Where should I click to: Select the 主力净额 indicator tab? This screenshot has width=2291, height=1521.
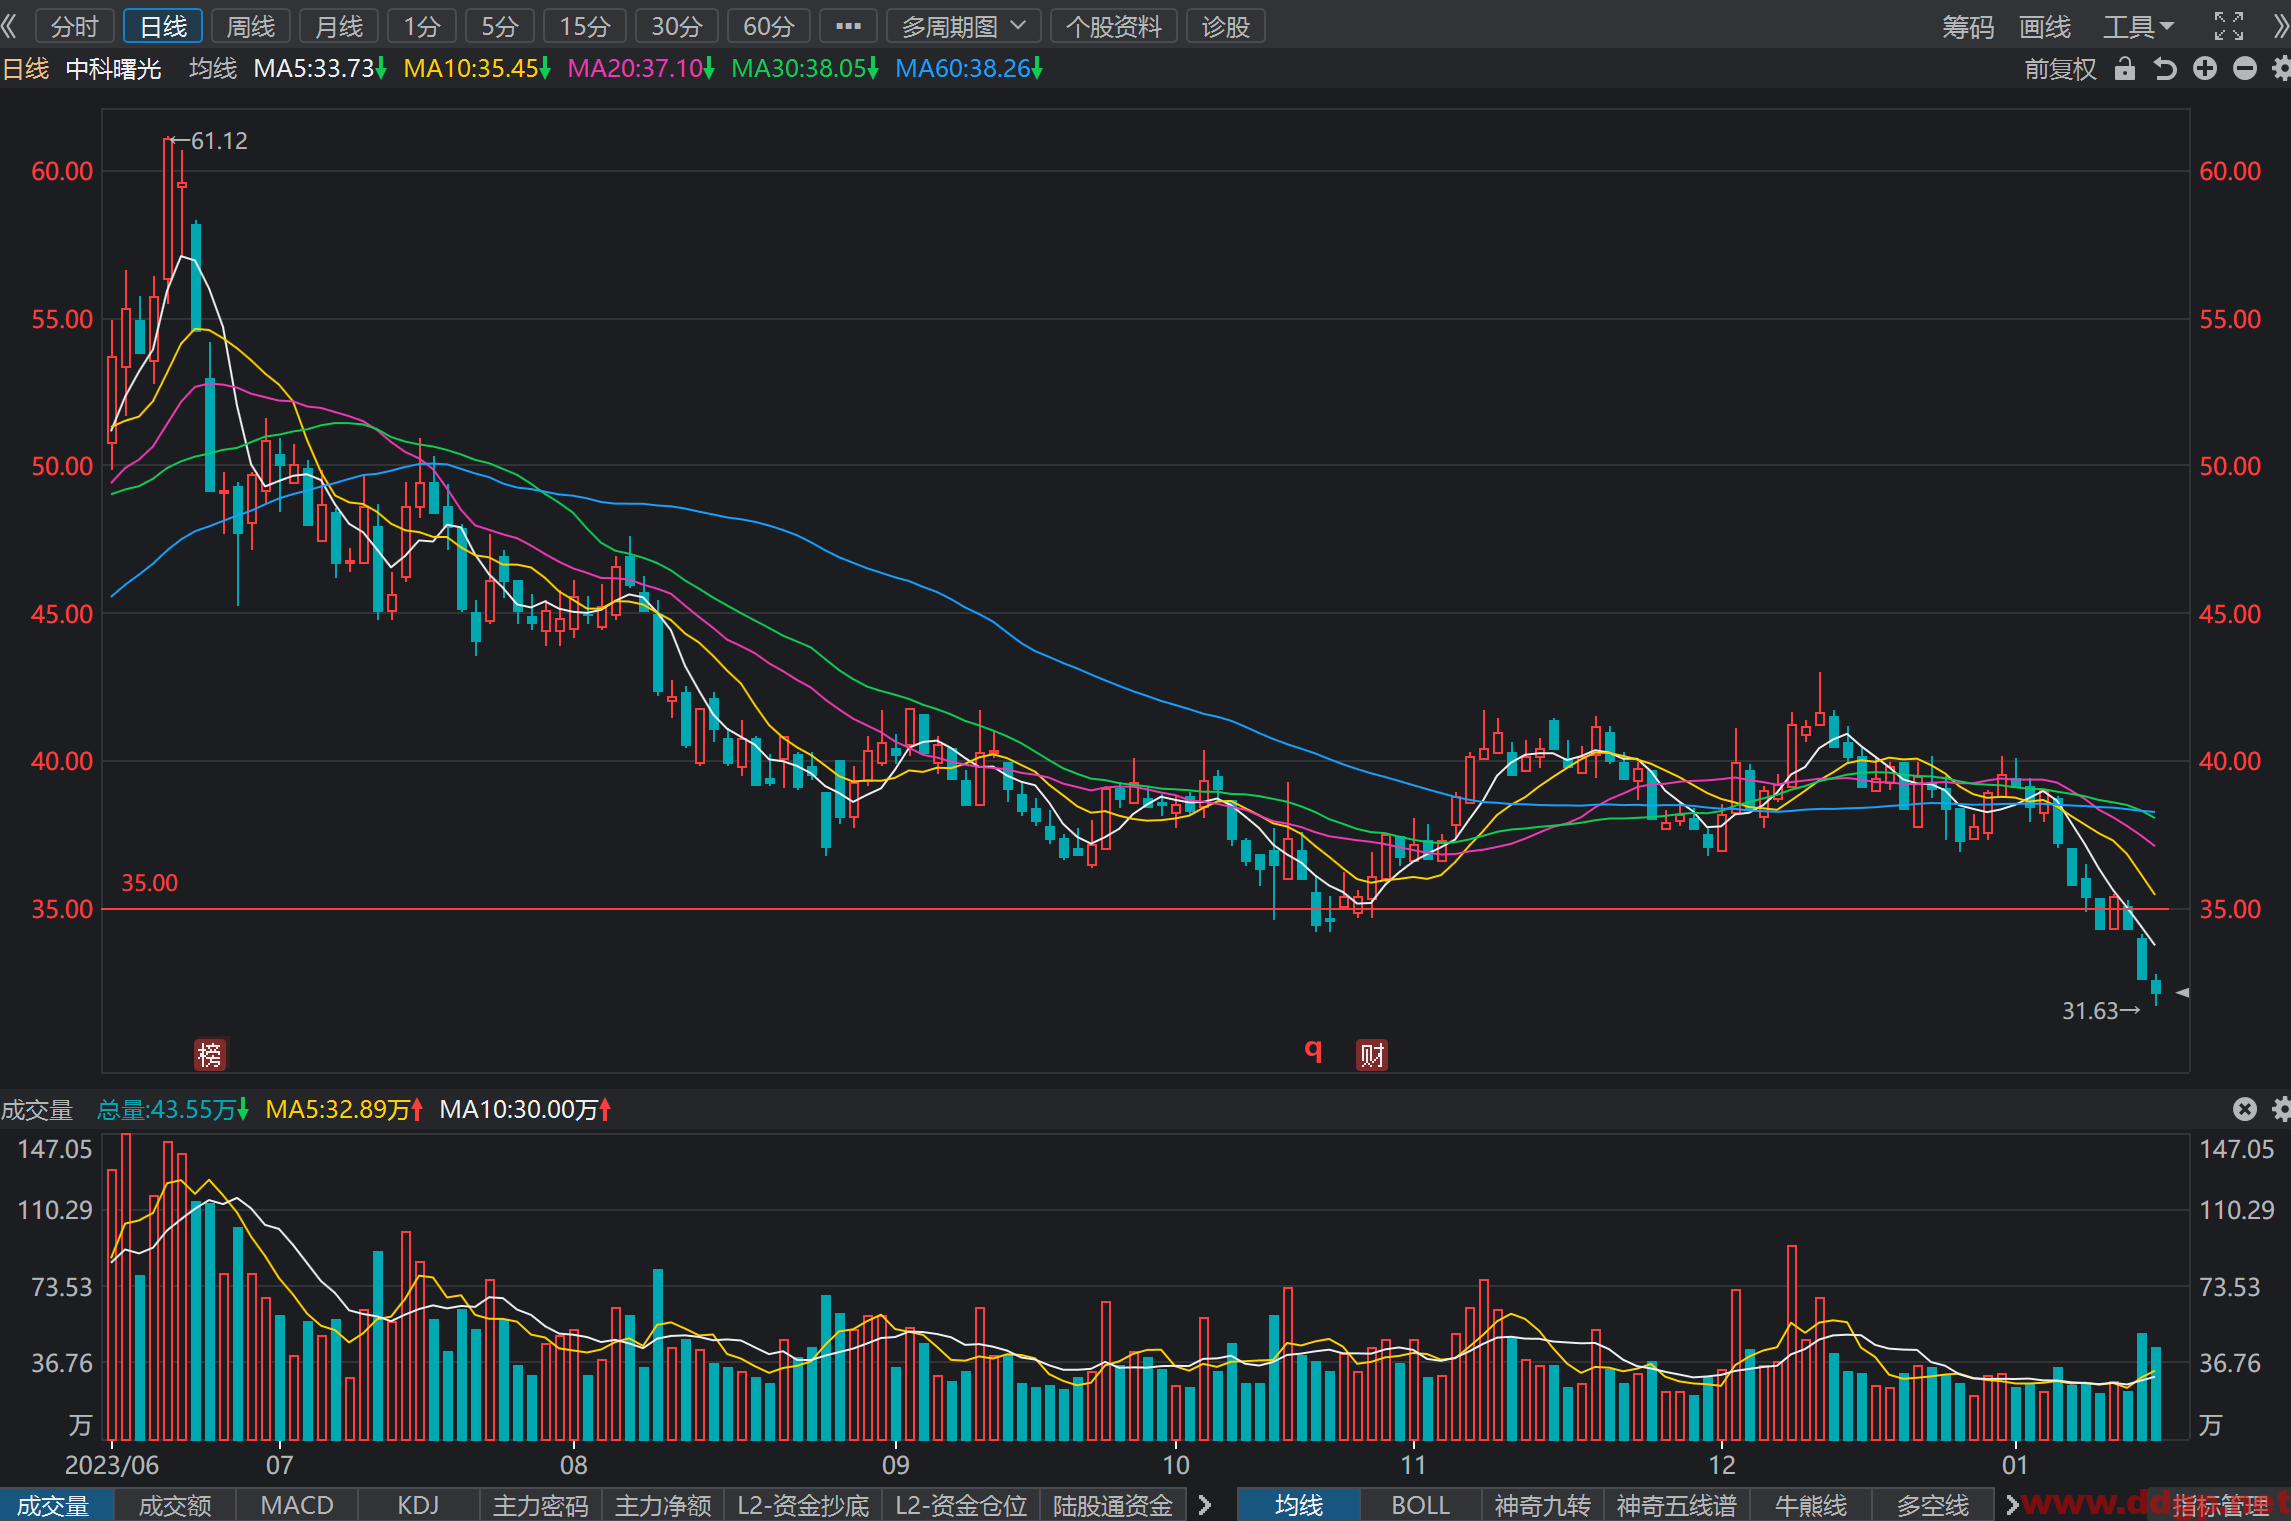pos(663,1505)
